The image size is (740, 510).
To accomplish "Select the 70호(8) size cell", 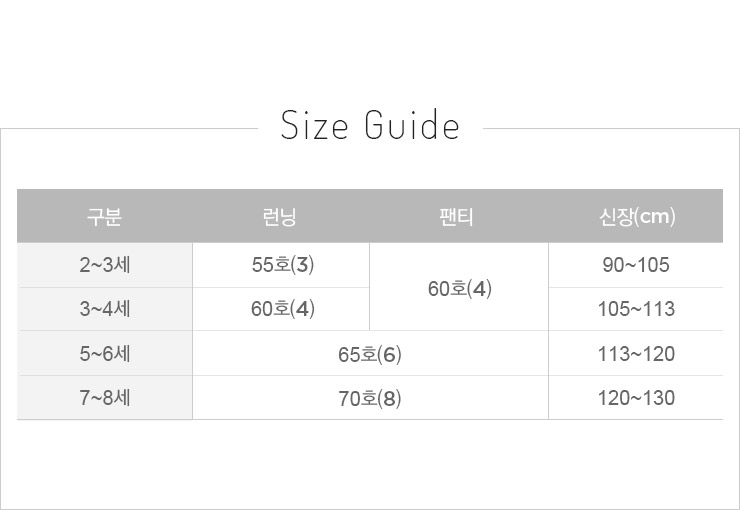I will (370, 398).
